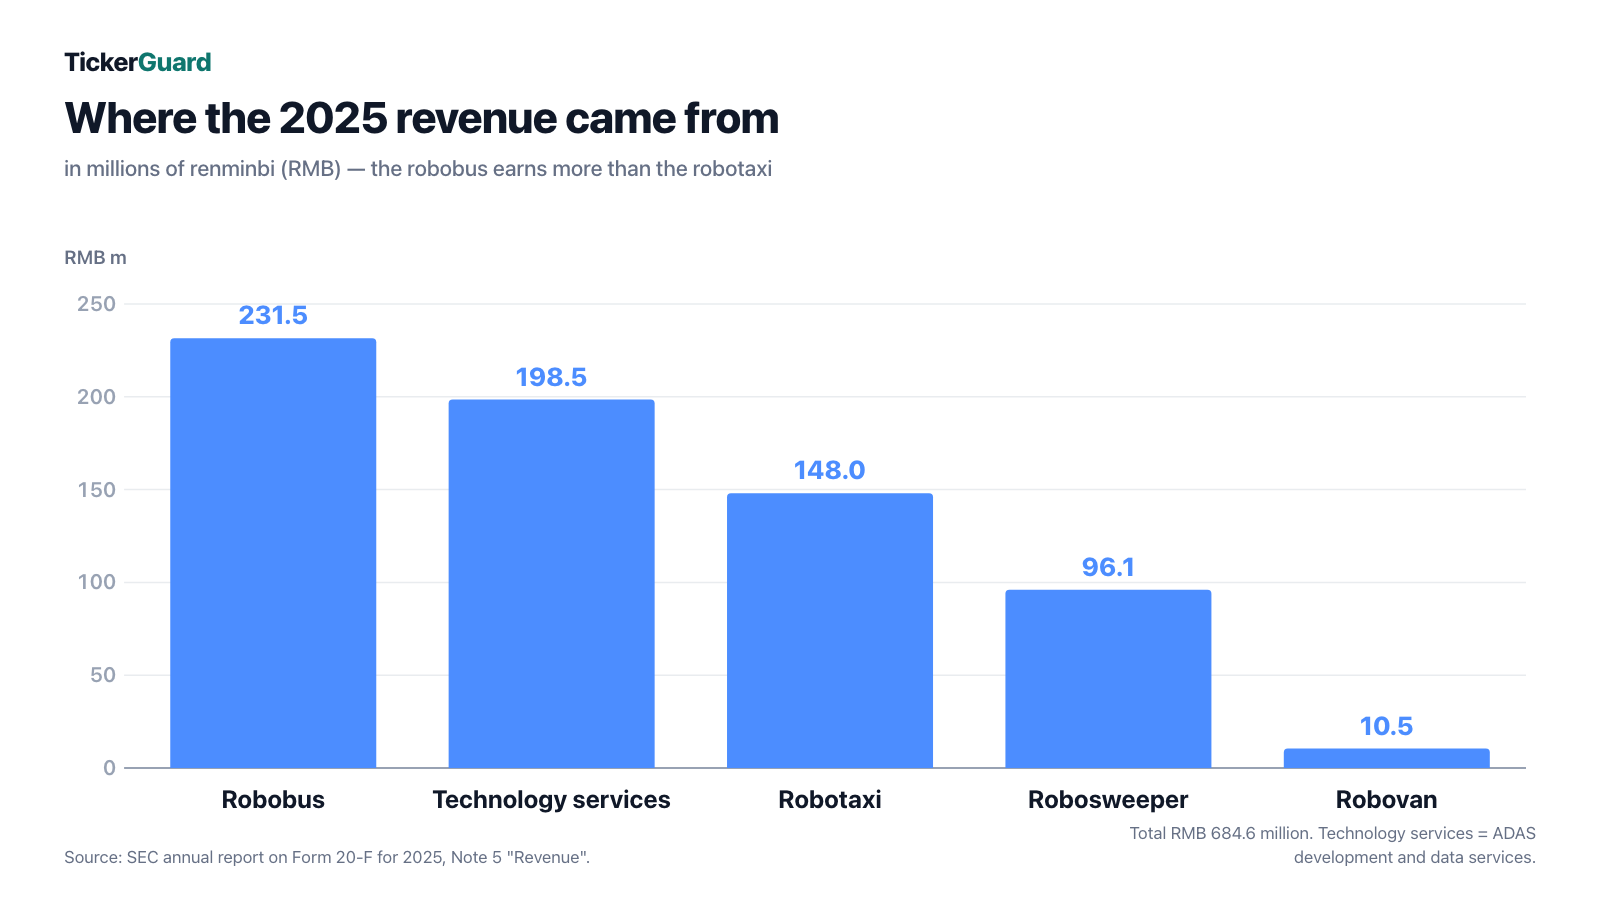Select the y-axis tick label 150

point(96,490)
